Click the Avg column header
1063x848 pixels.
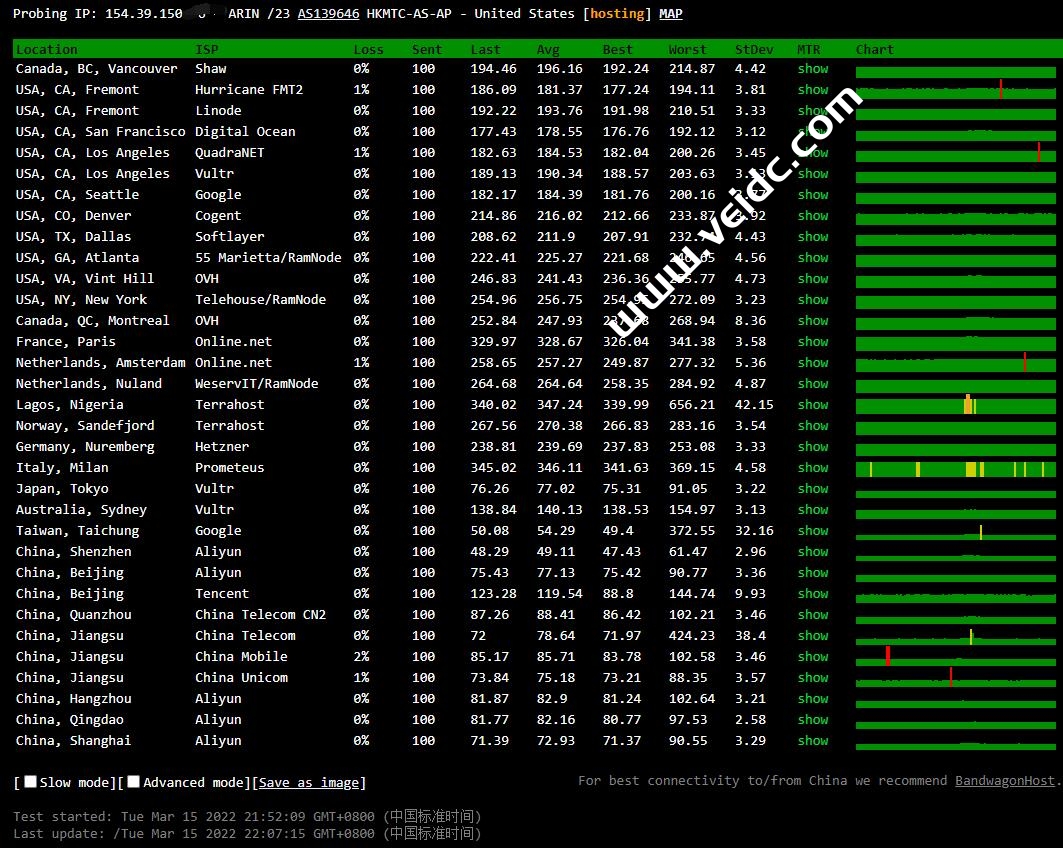[x=548, y=49]
